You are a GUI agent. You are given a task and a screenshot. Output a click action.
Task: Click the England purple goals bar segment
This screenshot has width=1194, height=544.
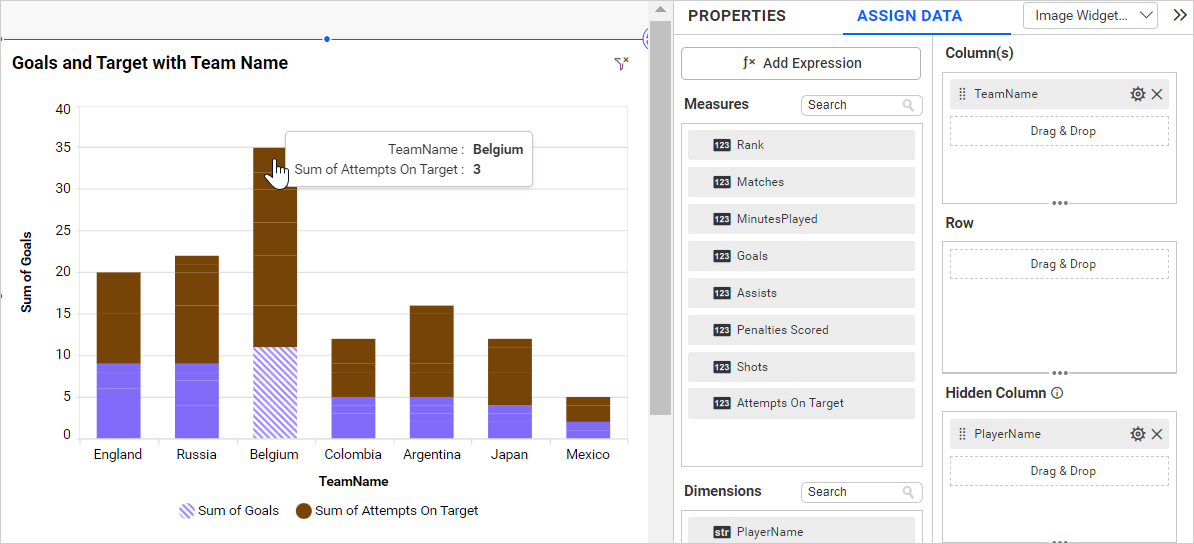[x=118, y=400]
